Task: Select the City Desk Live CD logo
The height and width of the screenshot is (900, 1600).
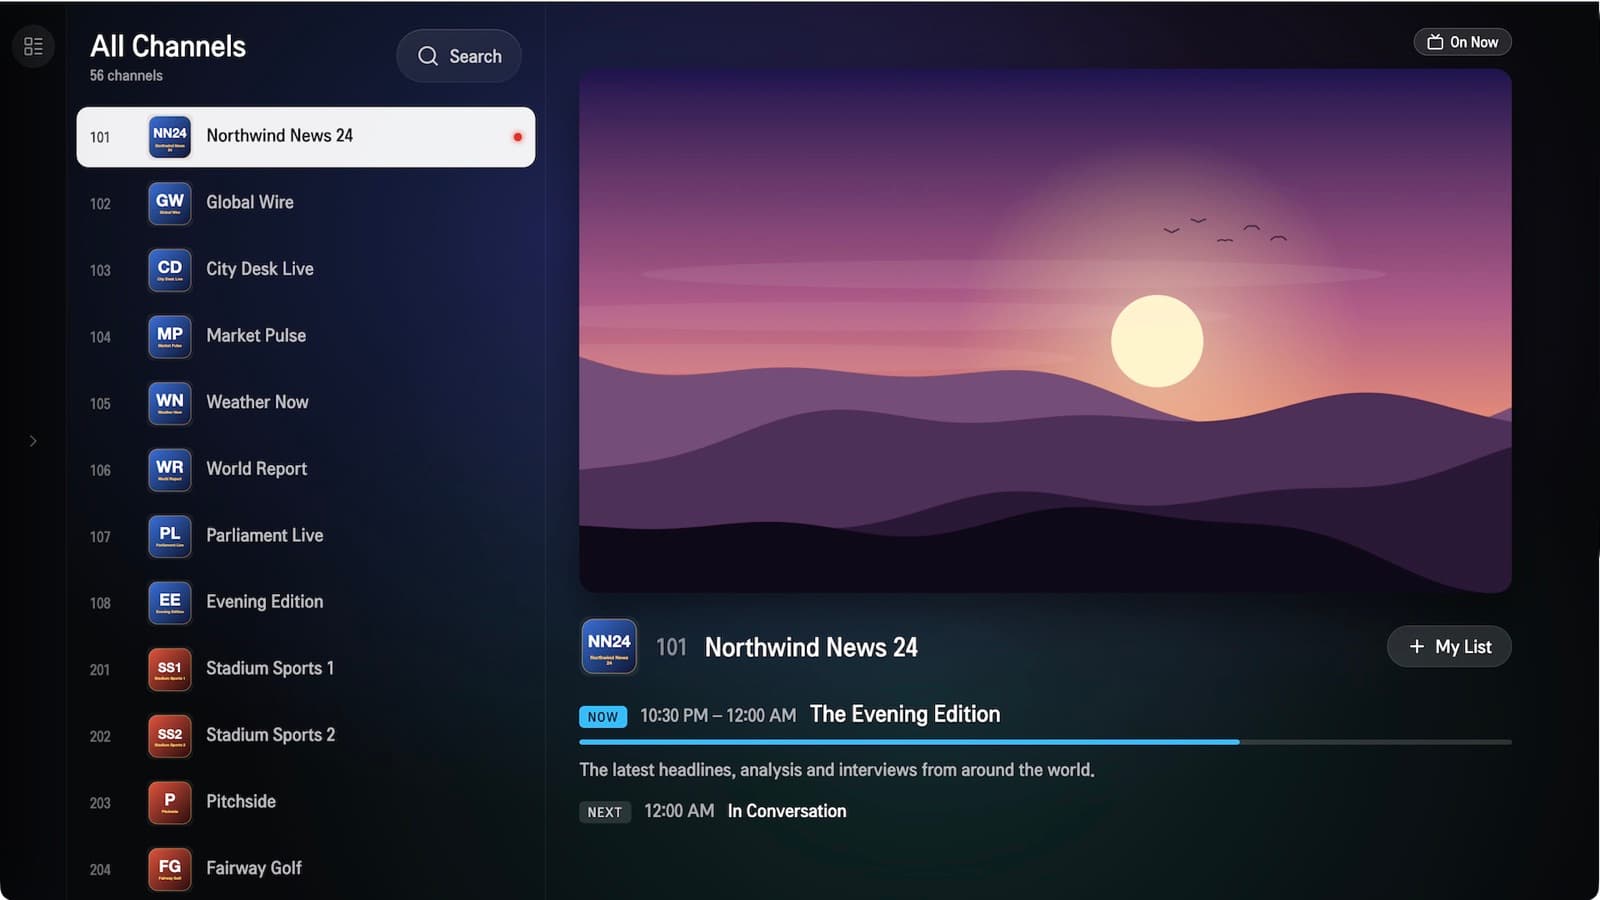Action: 170,270
